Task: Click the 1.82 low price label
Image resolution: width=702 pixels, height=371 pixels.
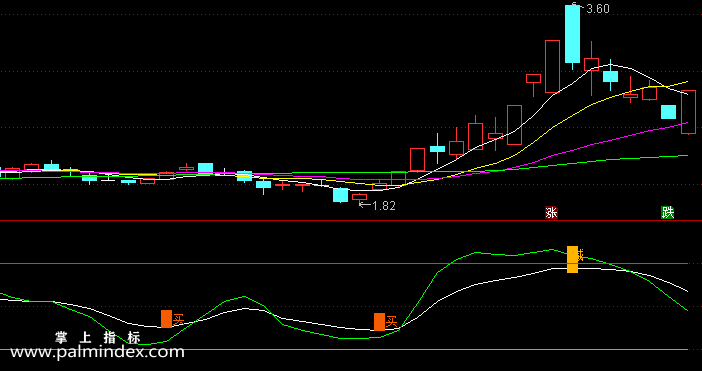Action: [384, 206]
